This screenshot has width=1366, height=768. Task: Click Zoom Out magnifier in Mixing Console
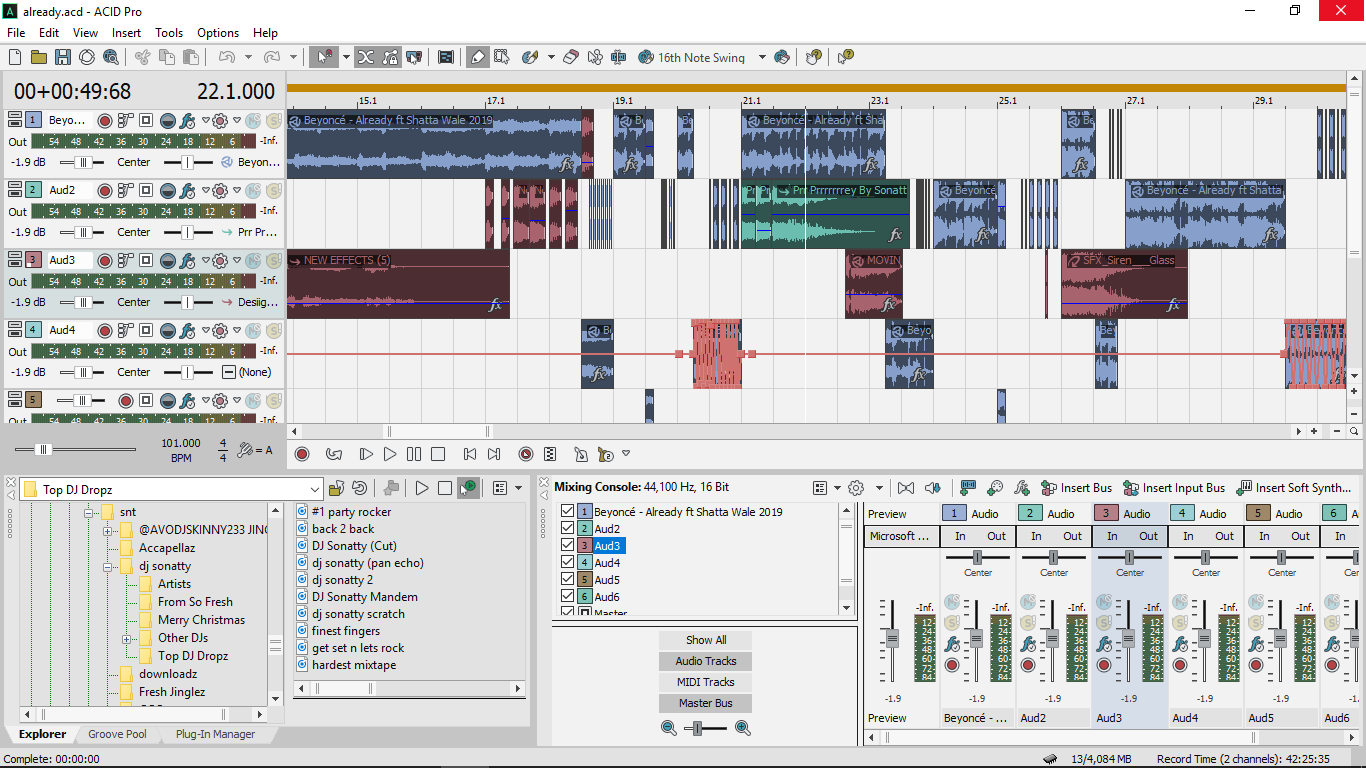click(x=669, y=729)
